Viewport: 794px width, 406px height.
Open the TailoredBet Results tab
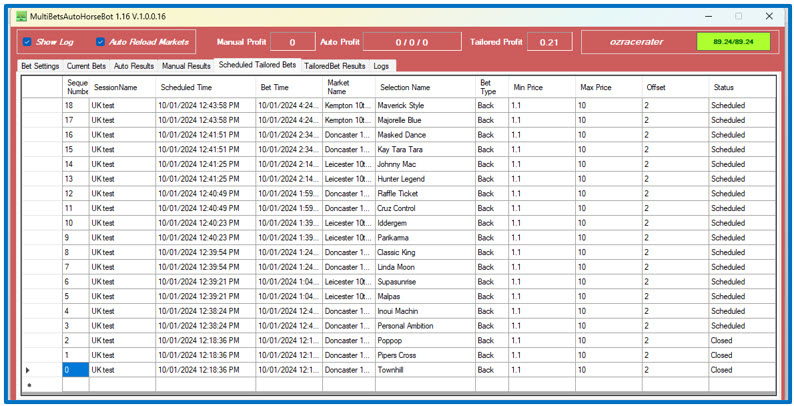[x=335, y=66]
